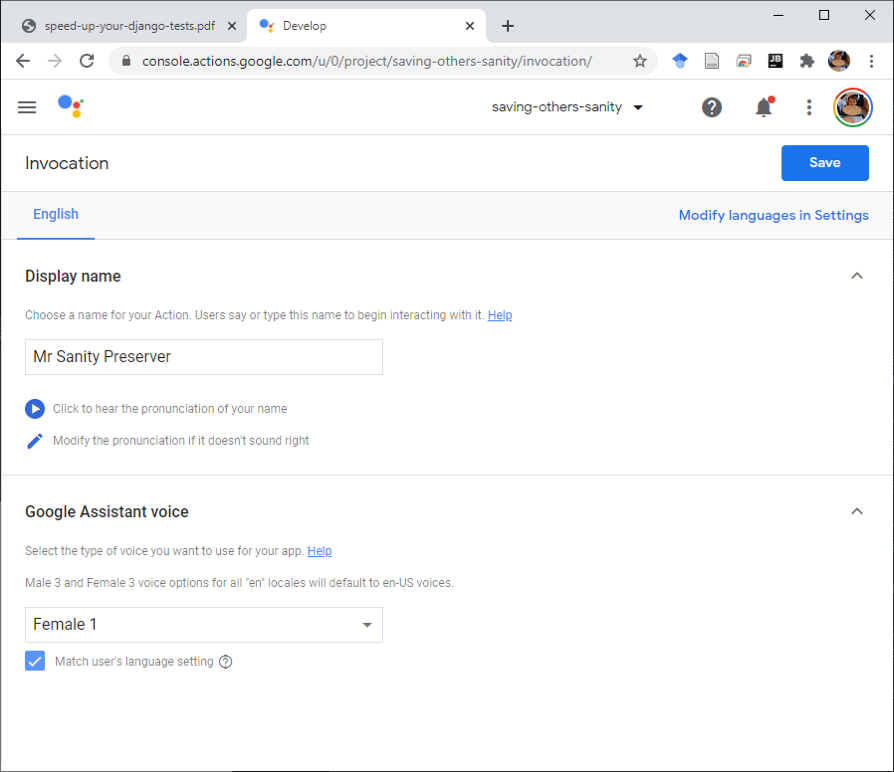Play the pronunciation of your name
This screenshot has width=894, height=772.
[35, 409]
